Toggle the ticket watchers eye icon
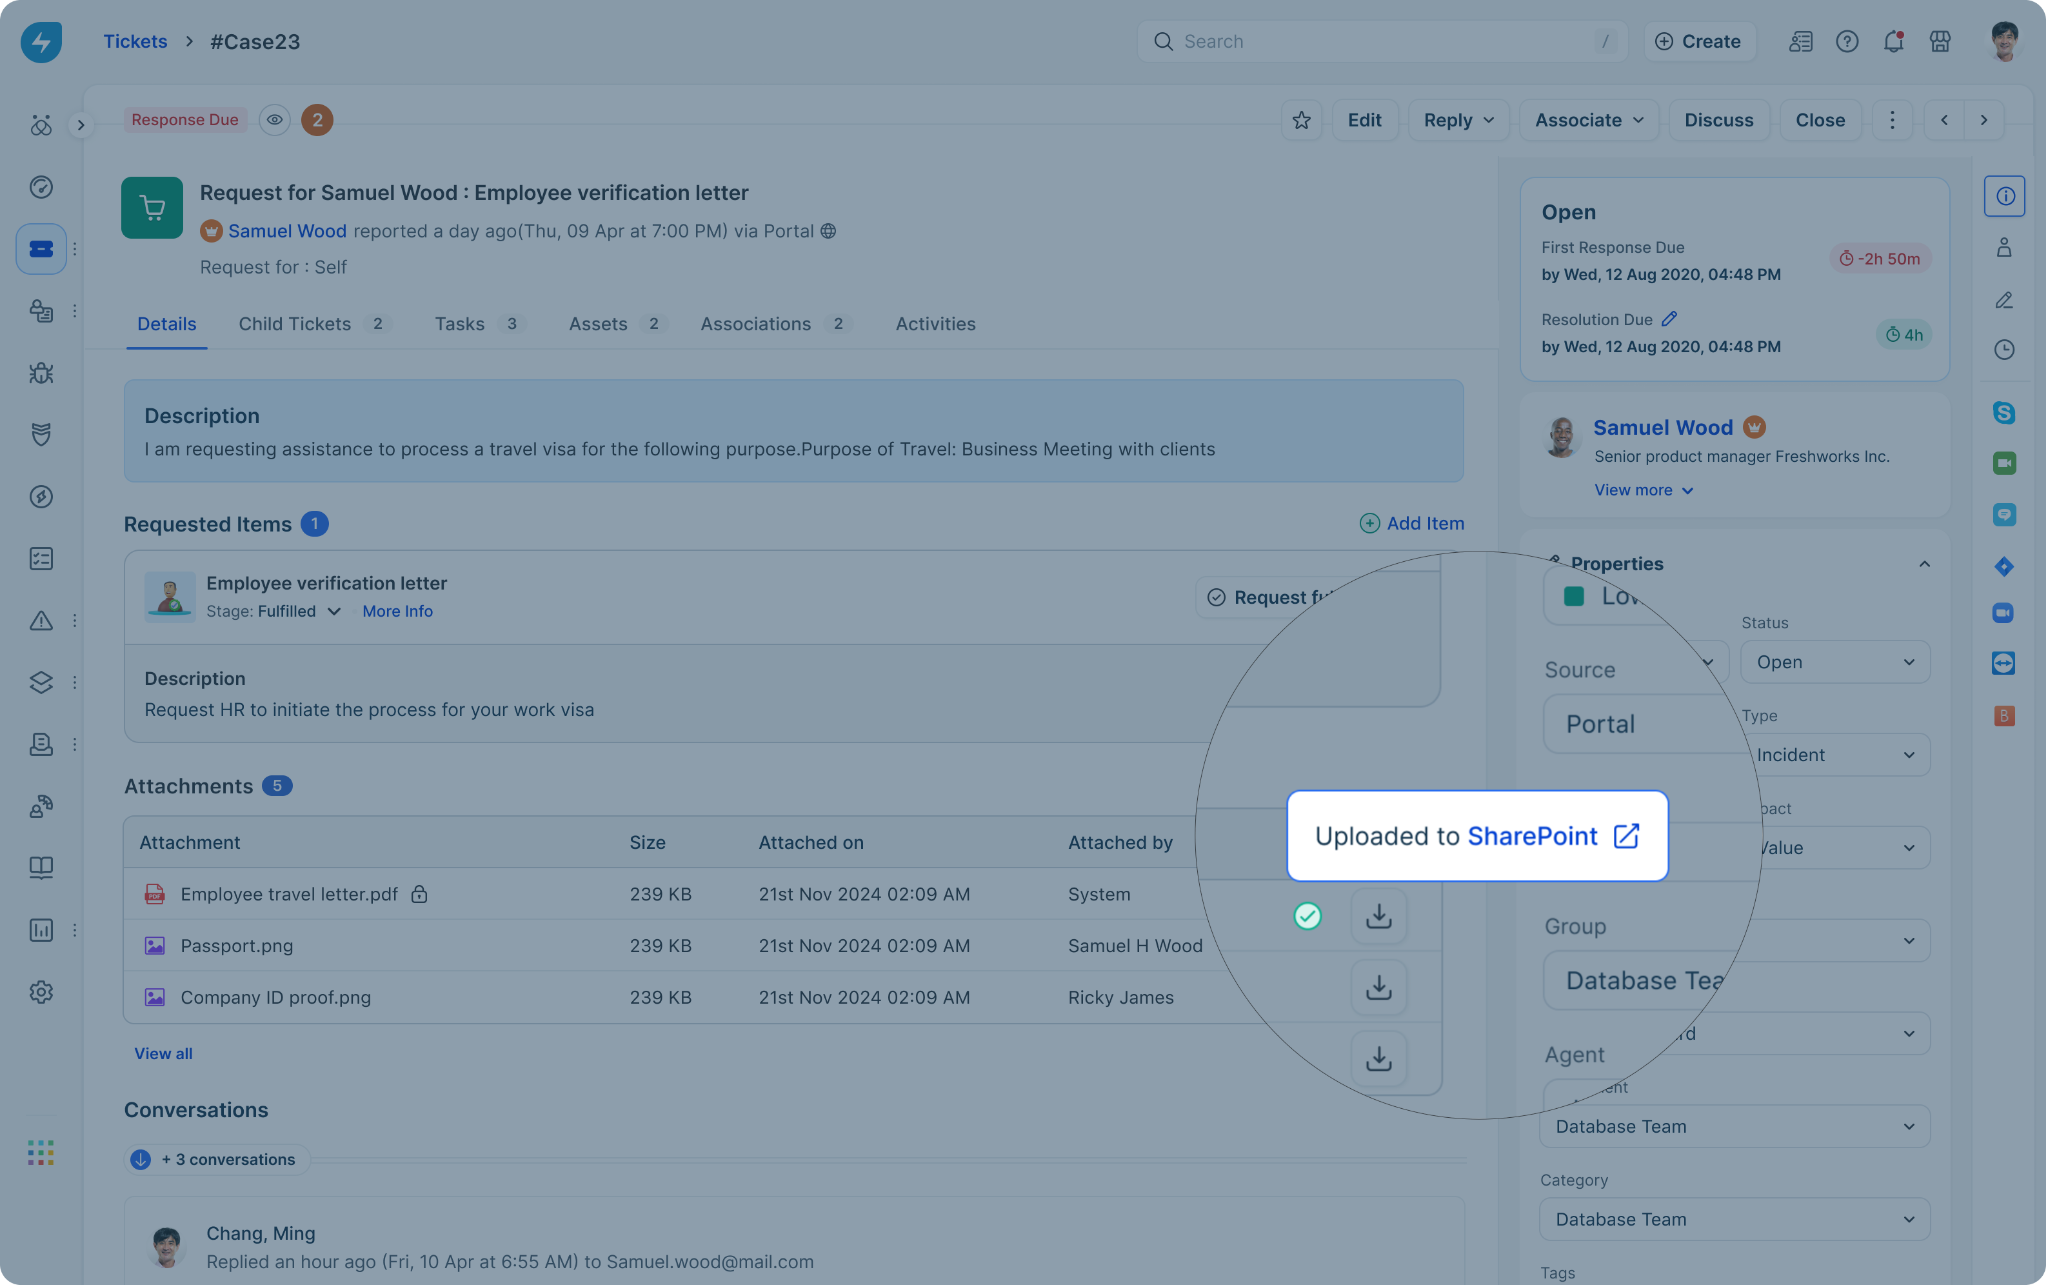 click(274, 120)
